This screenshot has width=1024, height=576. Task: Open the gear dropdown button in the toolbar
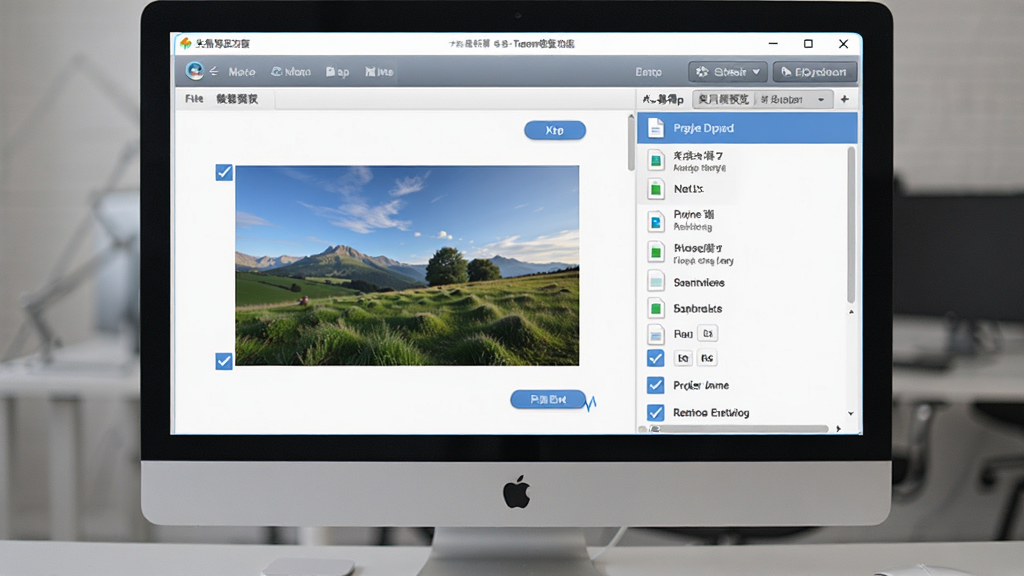point(728,72)
